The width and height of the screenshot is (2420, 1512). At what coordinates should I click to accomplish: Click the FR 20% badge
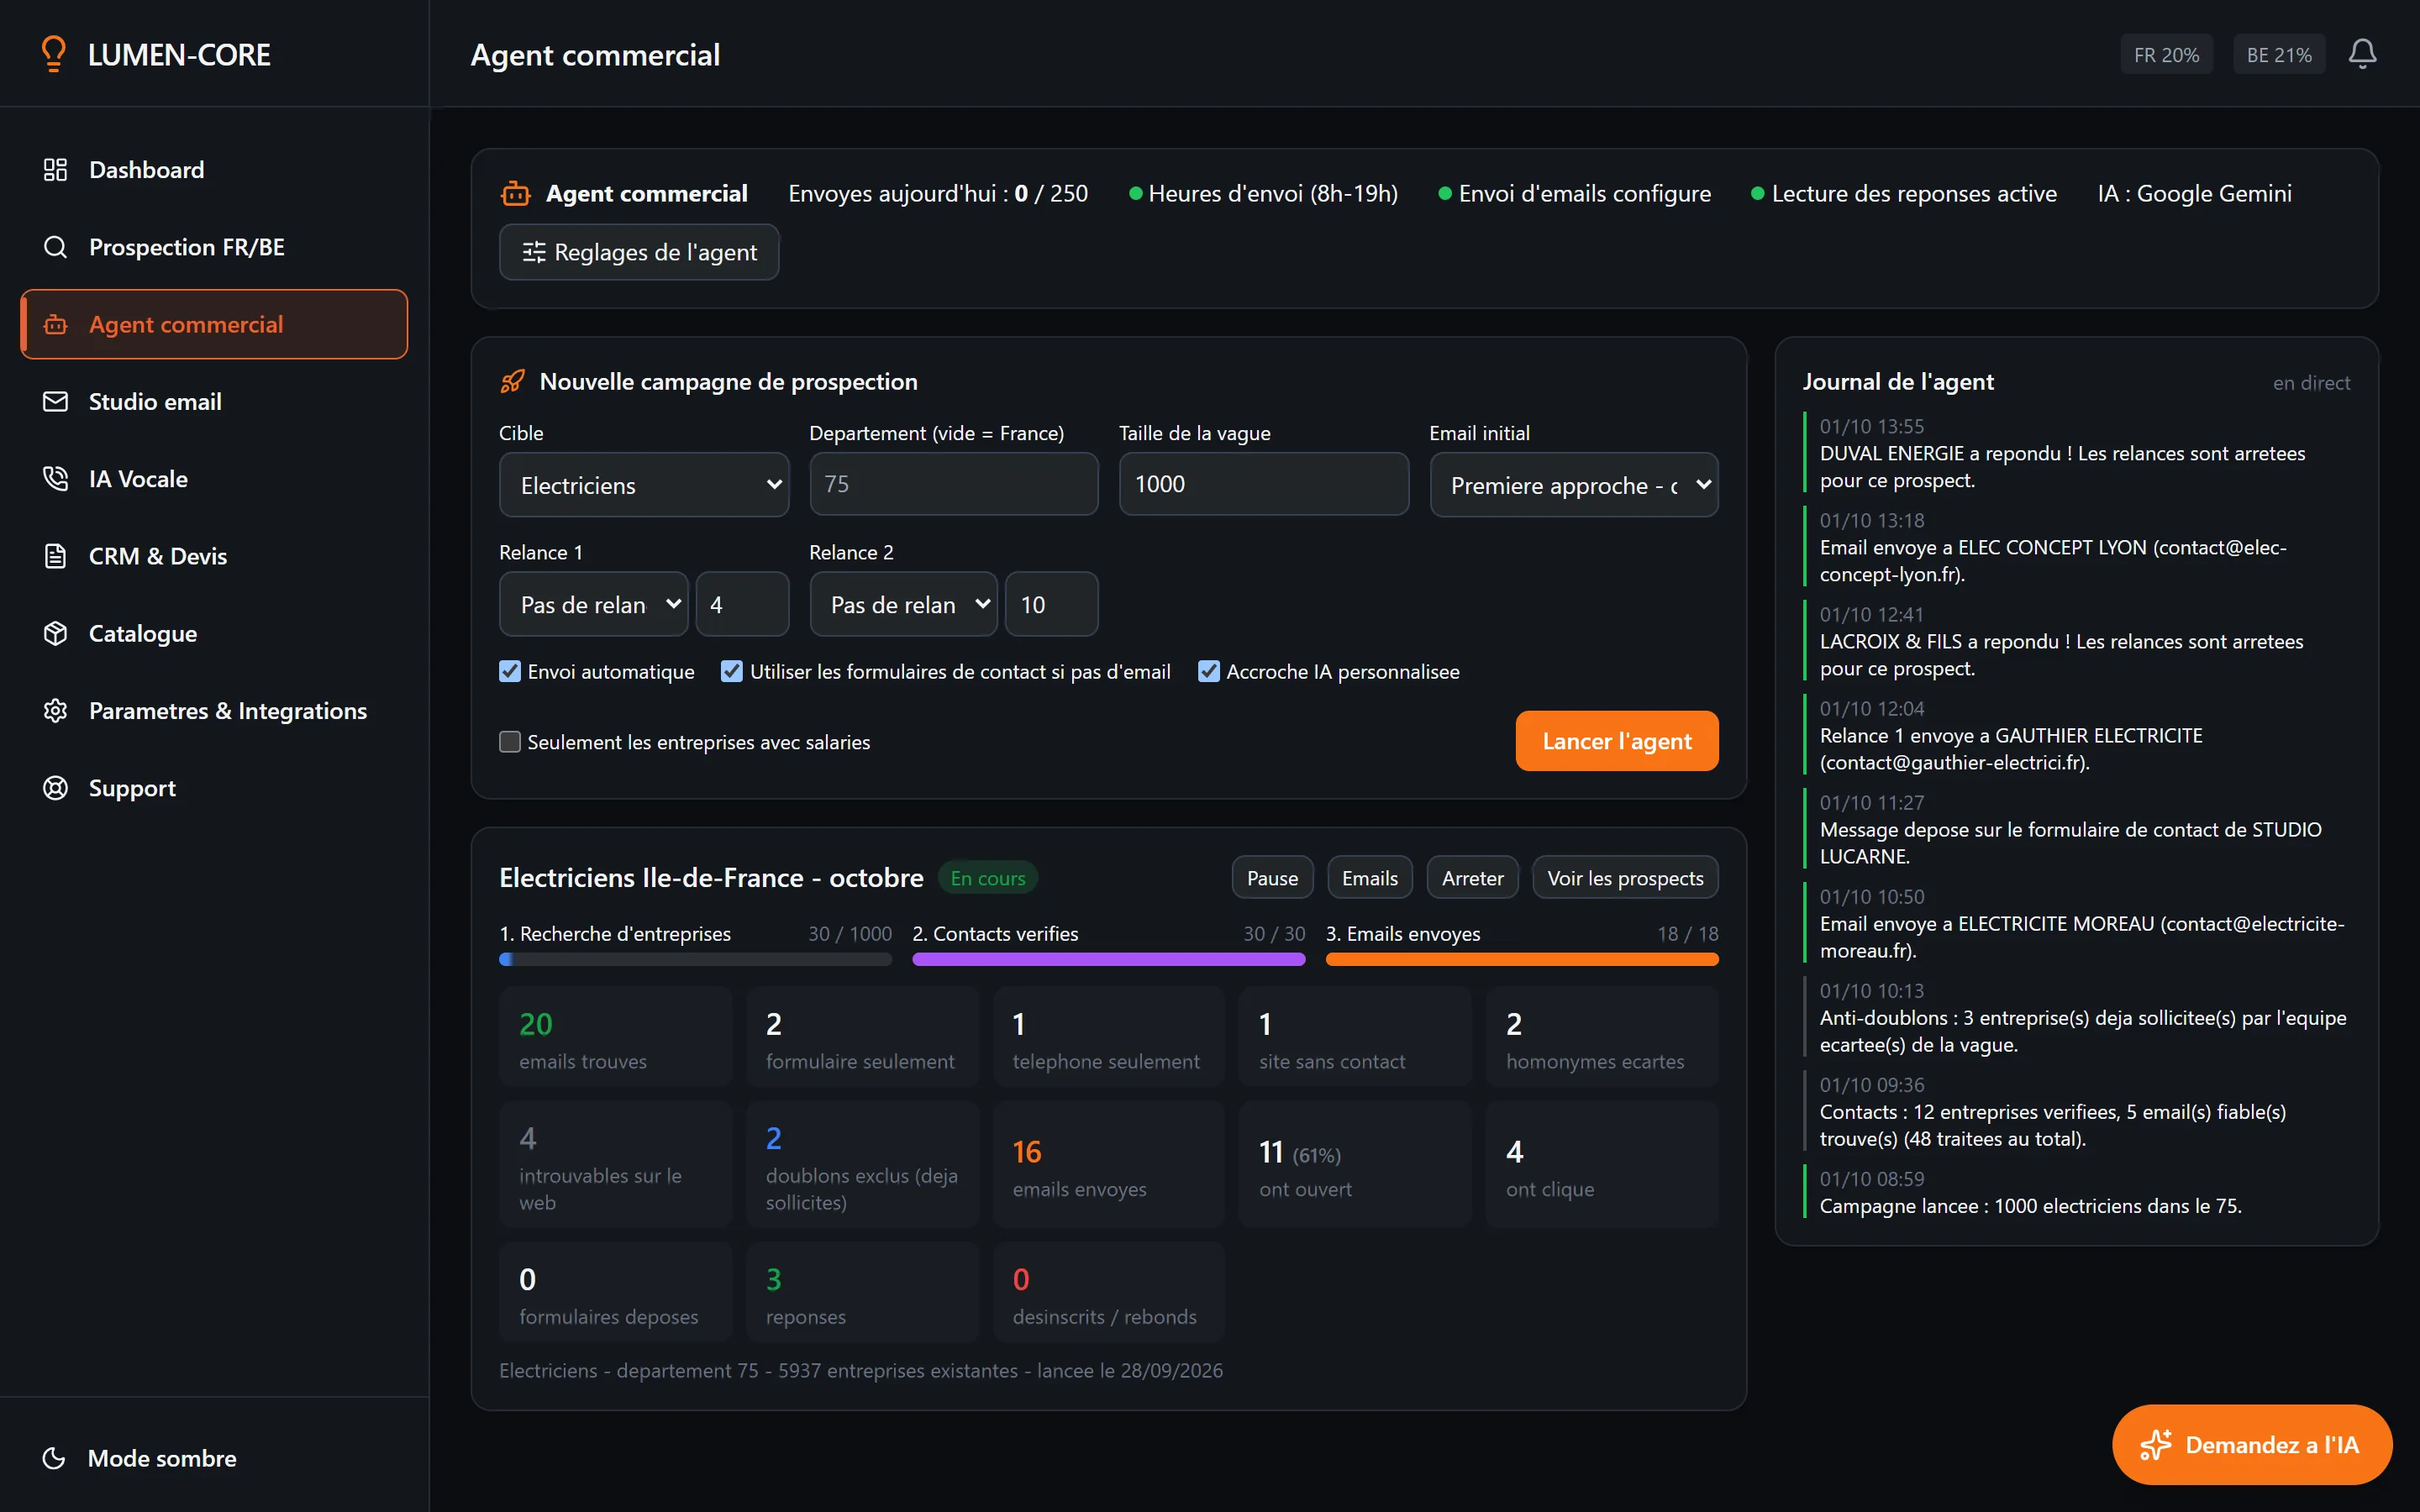(2166, 55)
